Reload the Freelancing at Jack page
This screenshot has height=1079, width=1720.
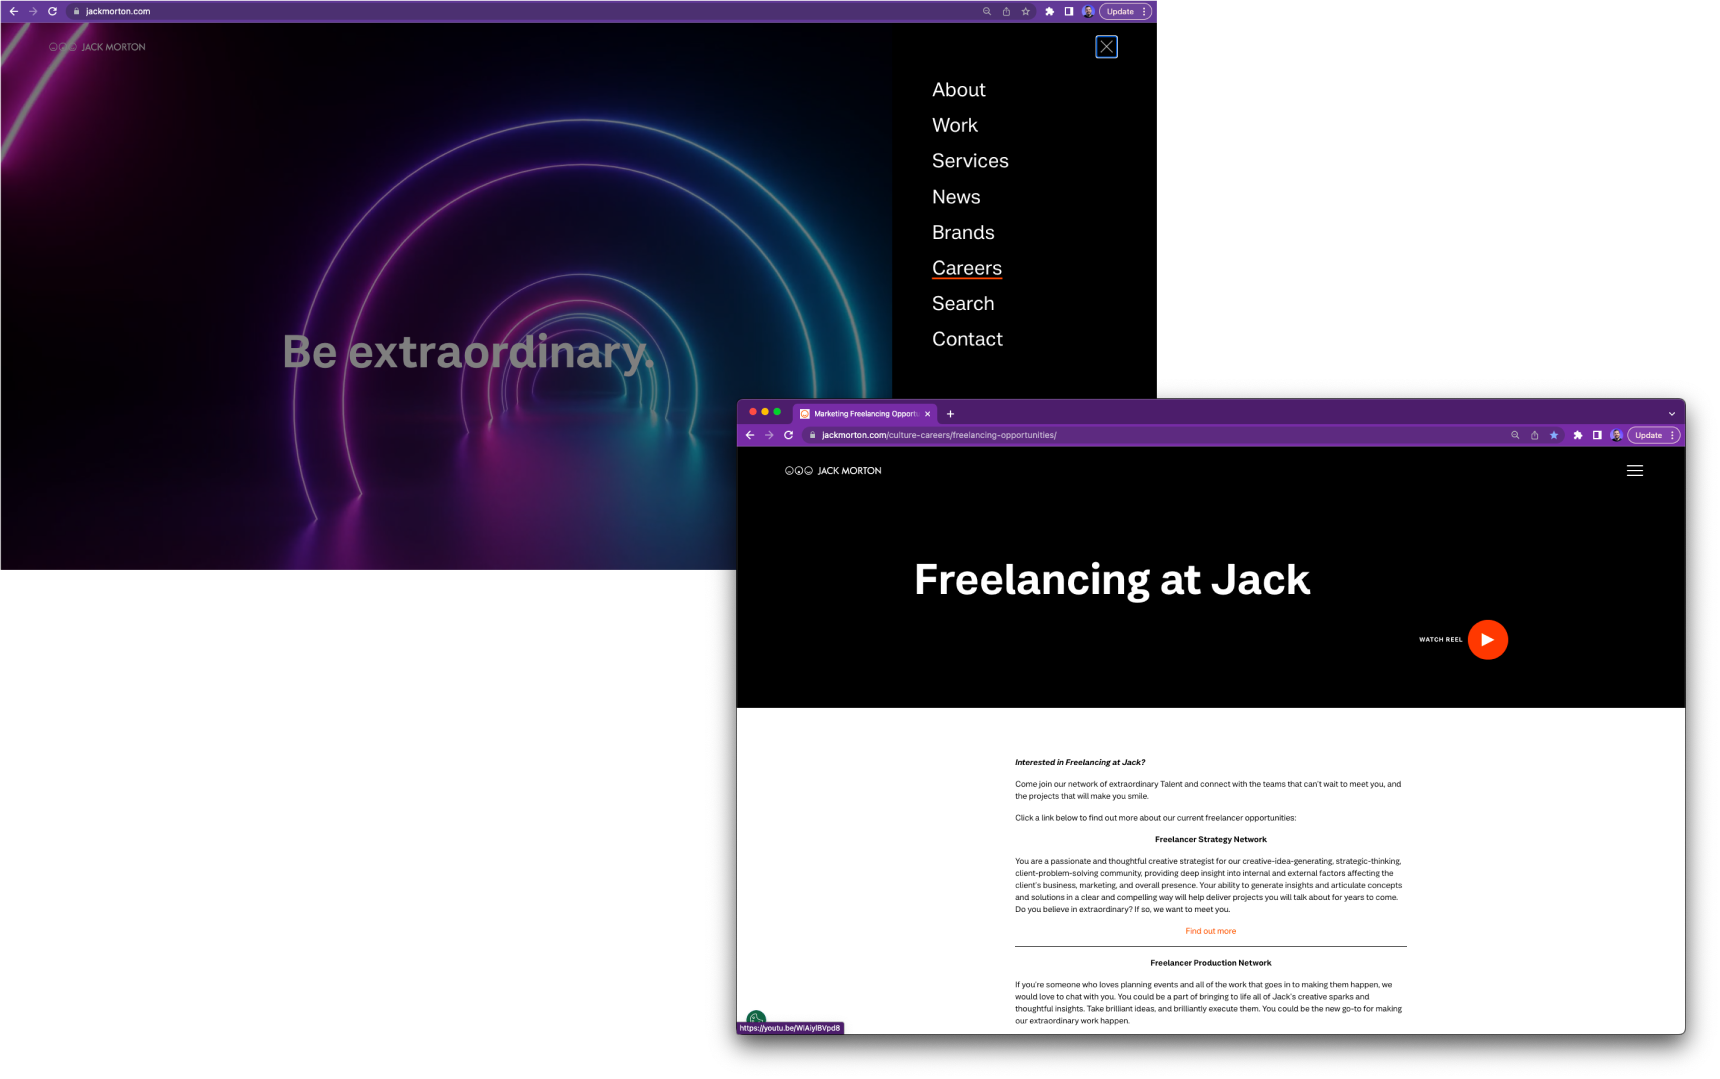click(789, 435)
